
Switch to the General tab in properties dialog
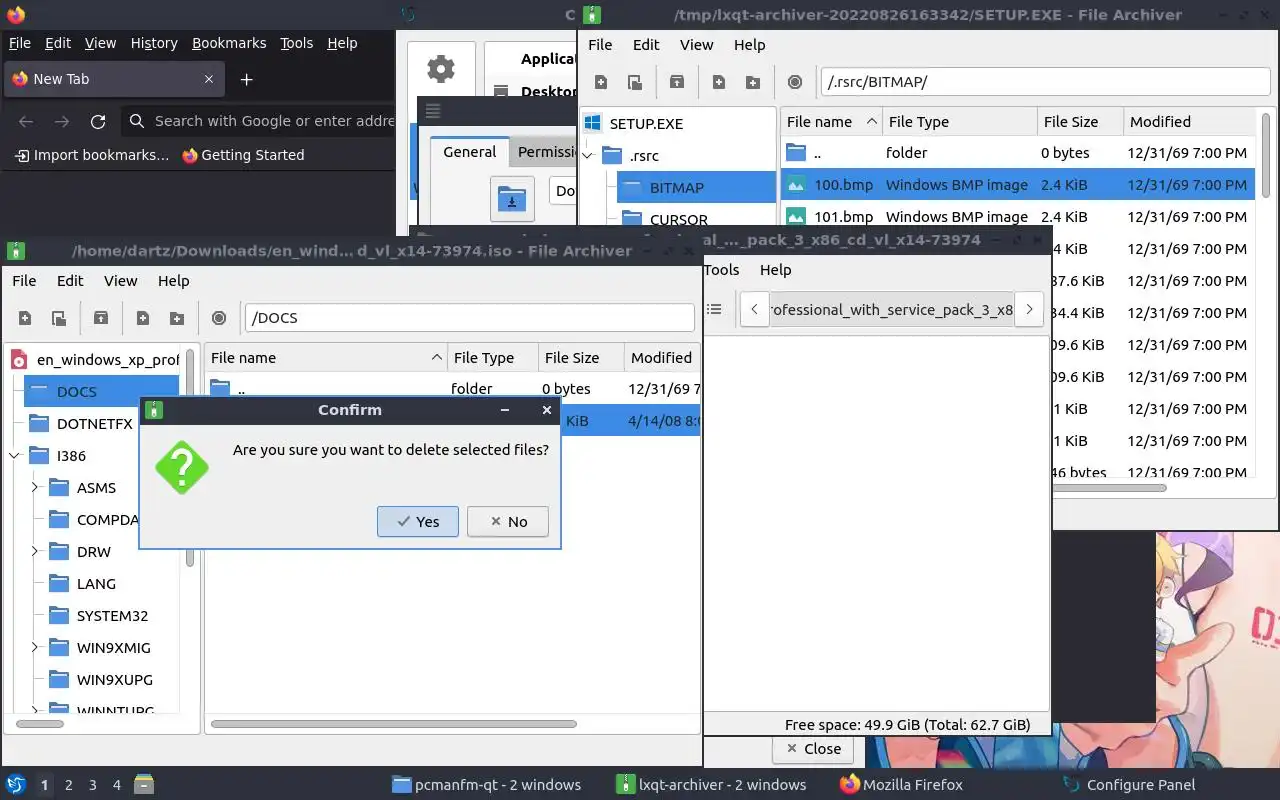click(470, 152)
